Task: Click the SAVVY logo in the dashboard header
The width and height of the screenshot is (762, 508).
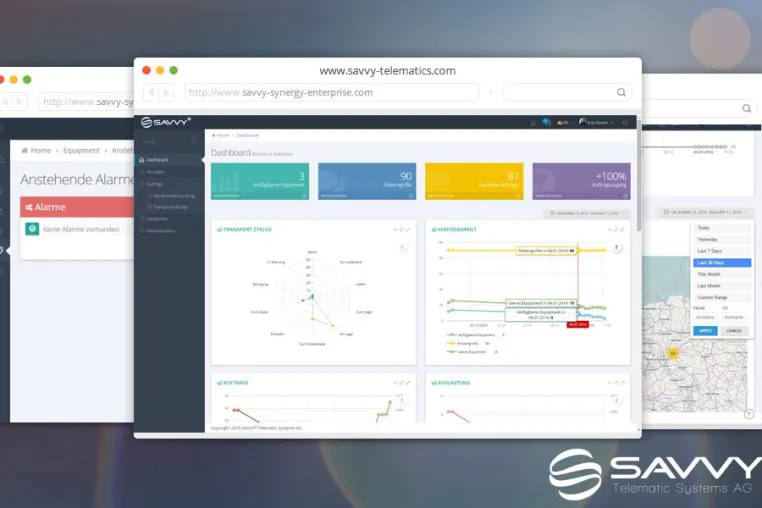Action: [x=166, y=122]
